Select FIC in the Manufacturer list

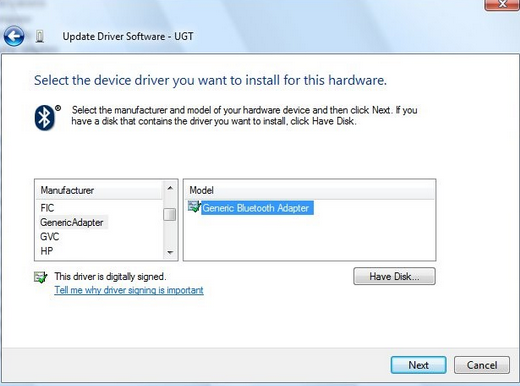tap(47, 208)
